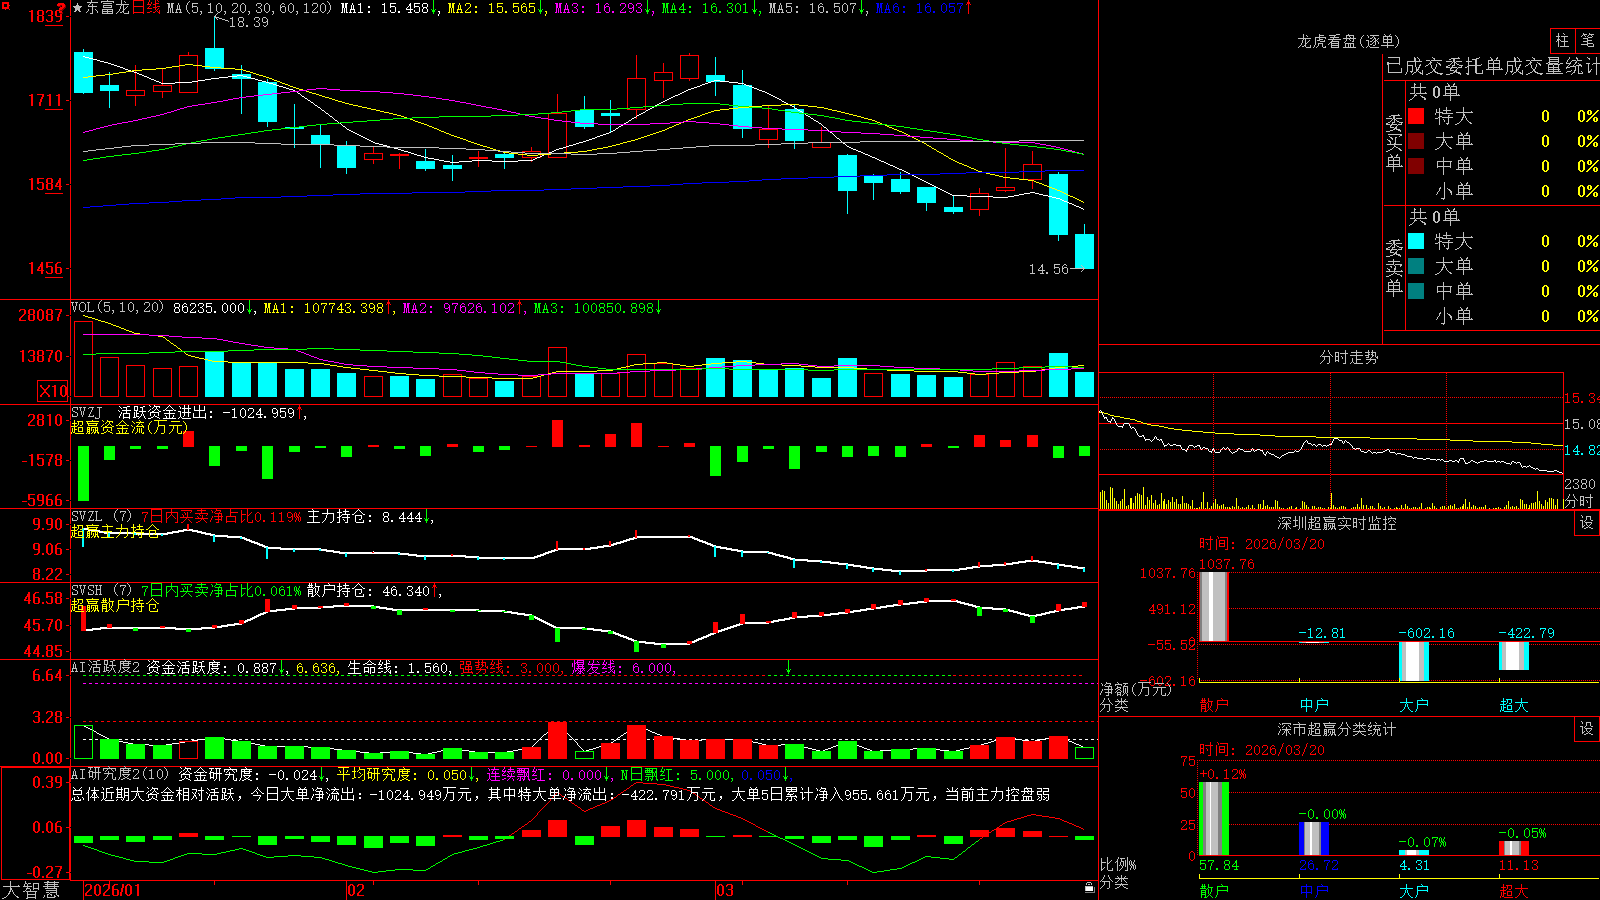Click the 时间: 2026/03/20 label in 实时监控

tap(1262, 544)
